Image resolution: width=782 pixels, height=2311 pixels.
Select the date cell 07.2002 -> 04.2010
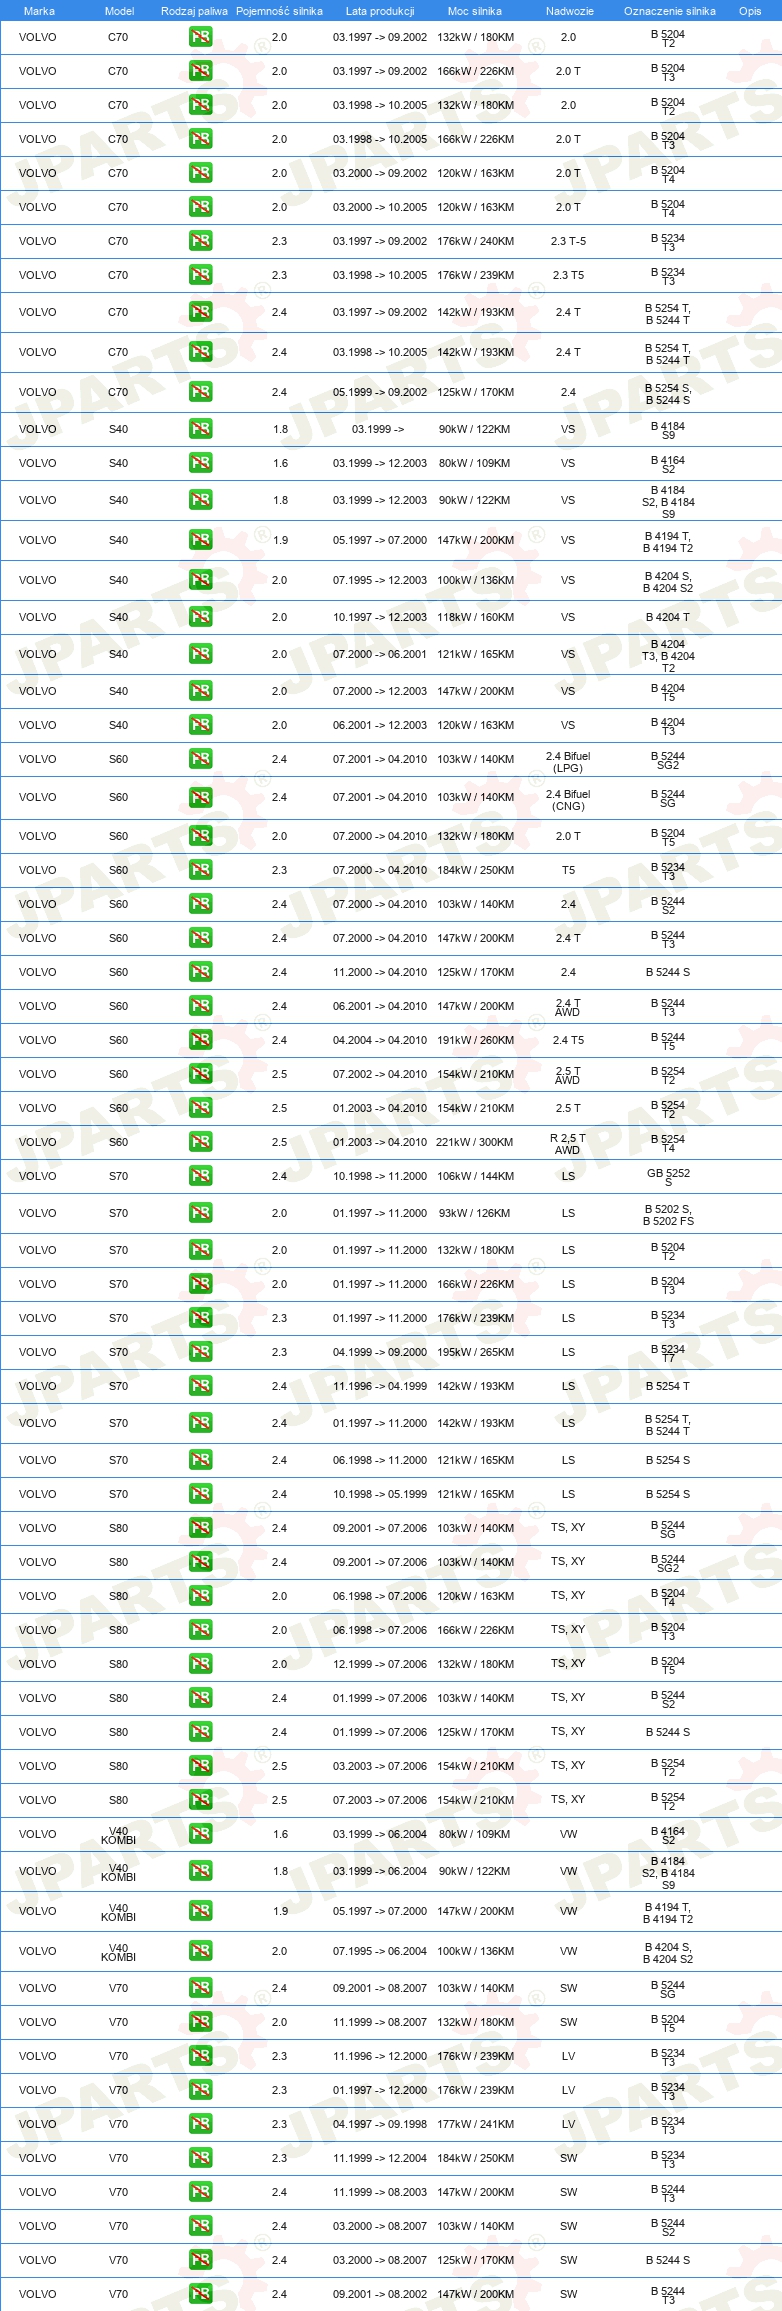tap(380, 1074)
